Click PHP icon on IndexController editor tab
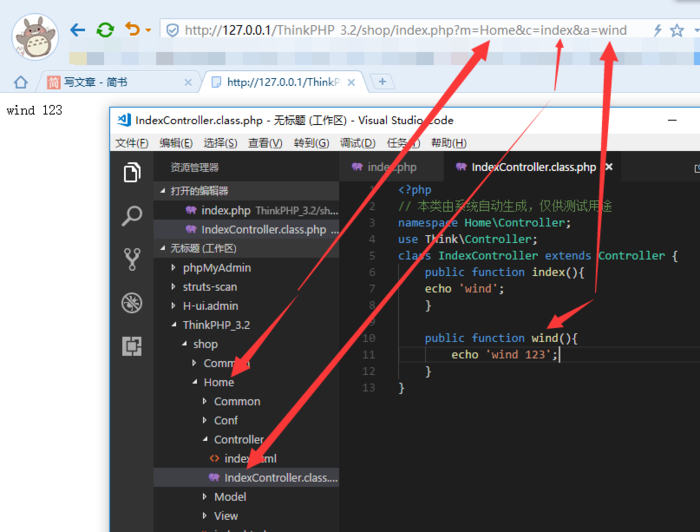Screen dimensions: 700x532 (461, 167)
